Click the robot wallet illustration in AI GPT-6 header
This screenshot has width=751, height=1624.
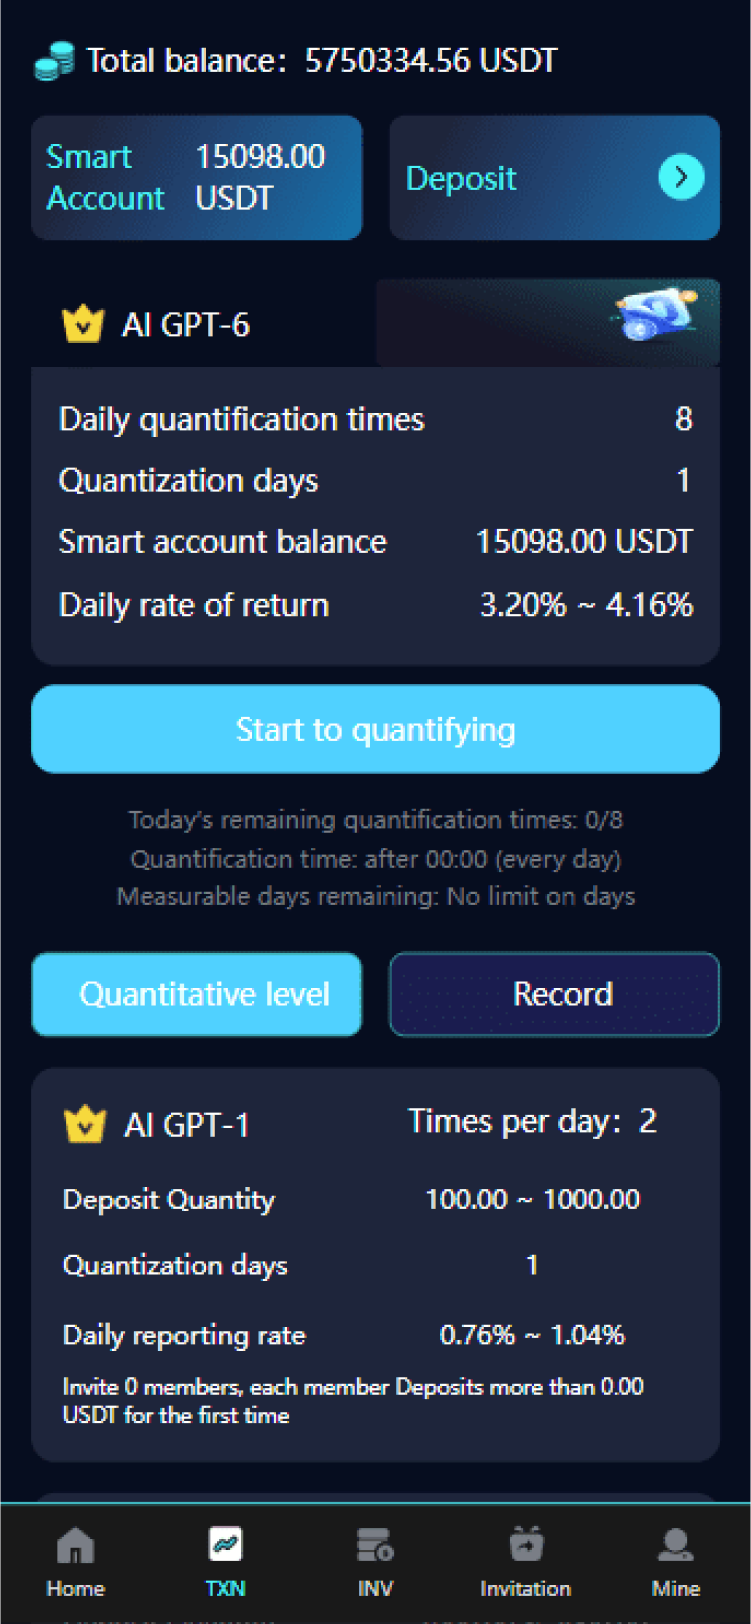point(653,315)
